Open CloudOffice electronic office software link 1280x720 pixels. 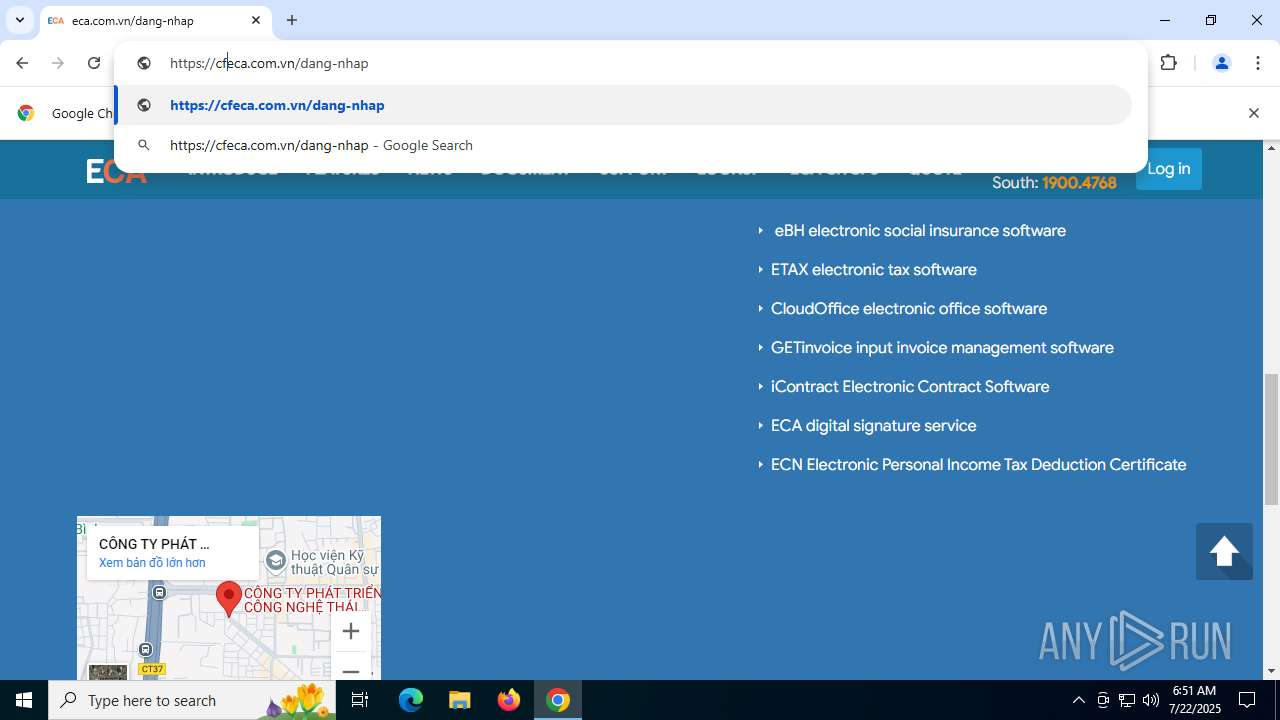[x=909, y=309]
